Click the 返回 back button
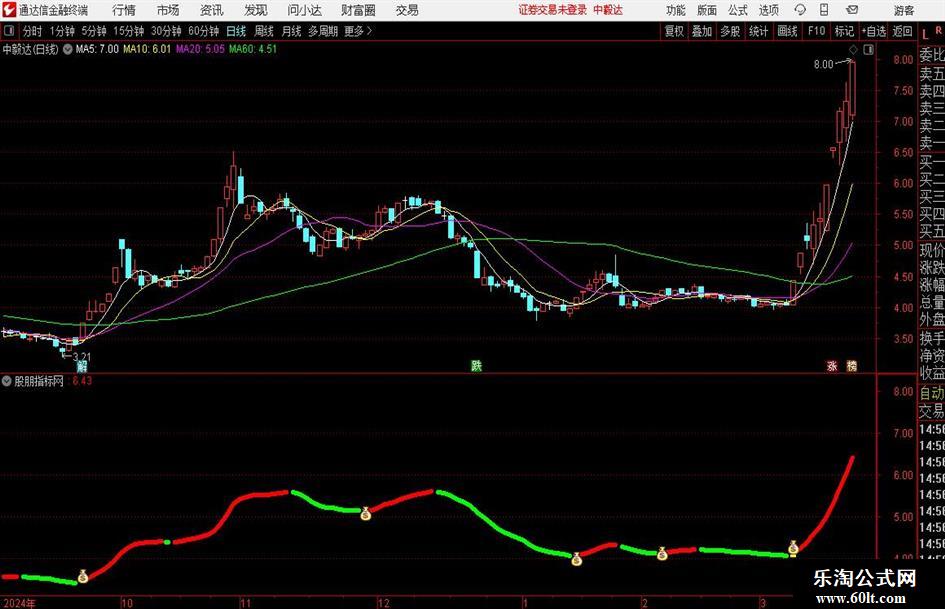945x609 pixels. (x=902, y=31)
